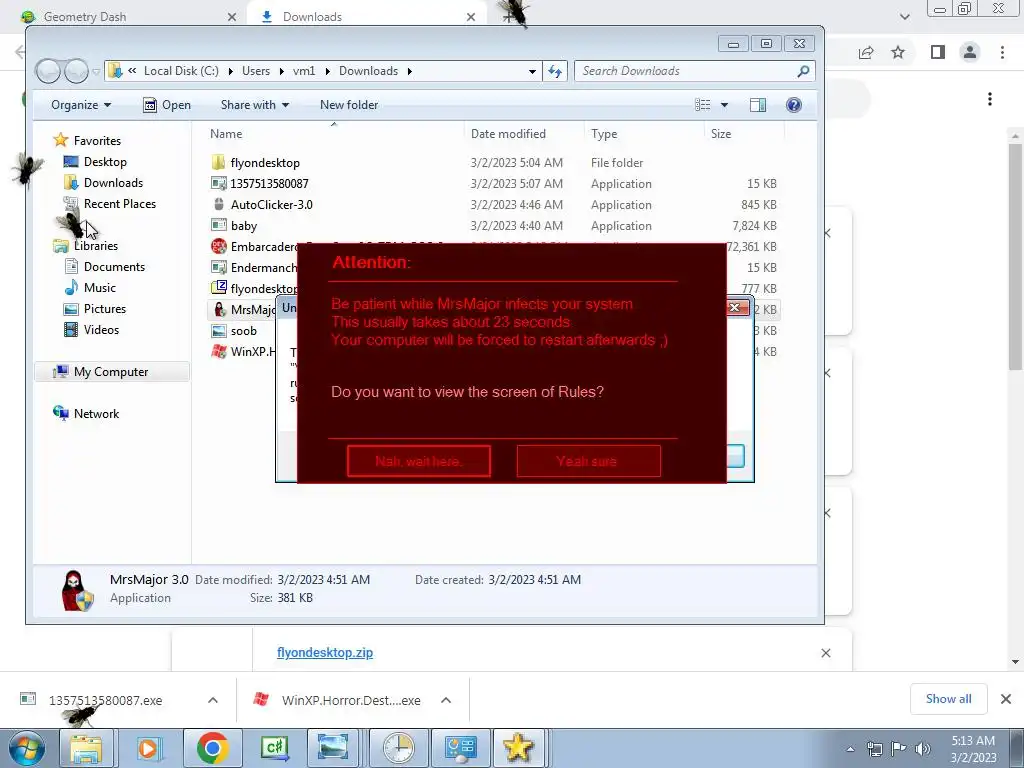Click the Explorer back navigation button

[x=48, y=71]
